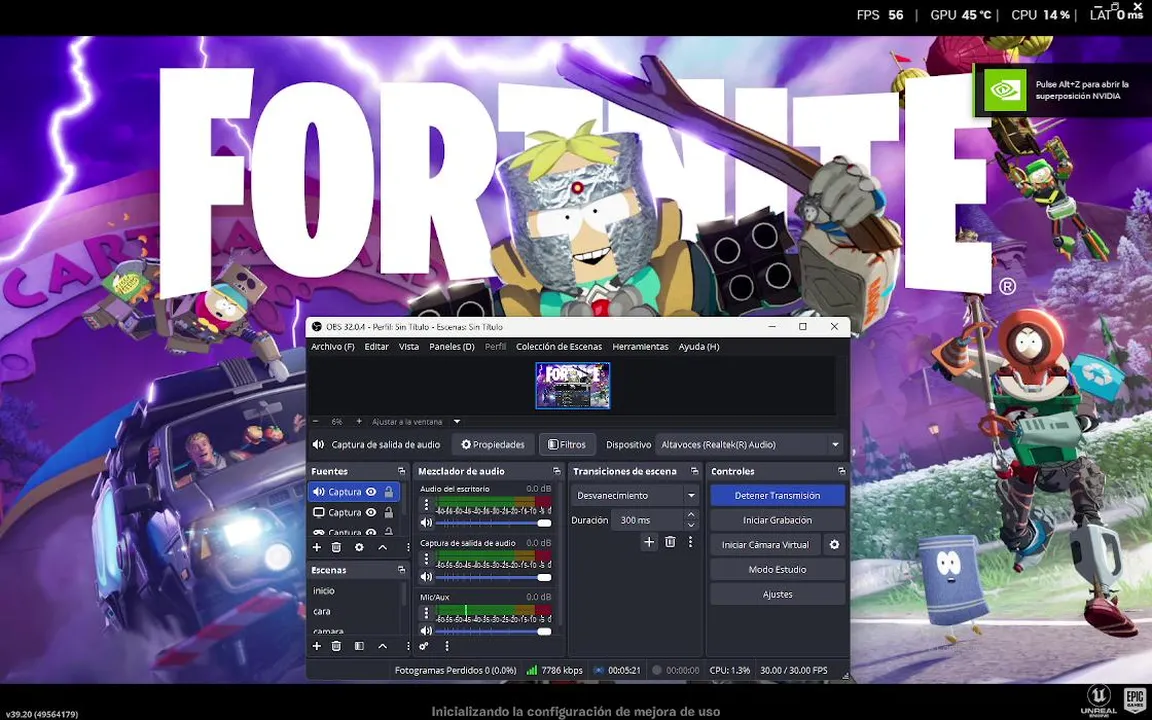Increase Duración with up arrow

tap(691, 515)
